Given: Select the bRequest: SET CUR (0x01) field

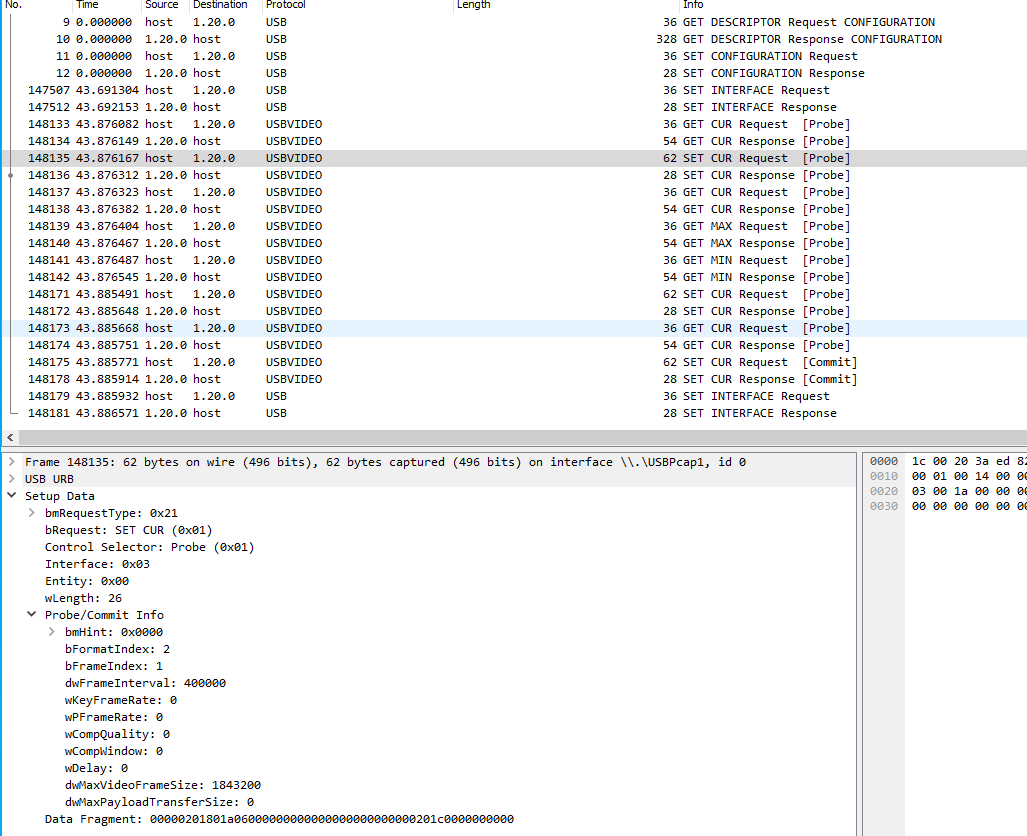Looking at the screenshot, I should pos(128,530).
